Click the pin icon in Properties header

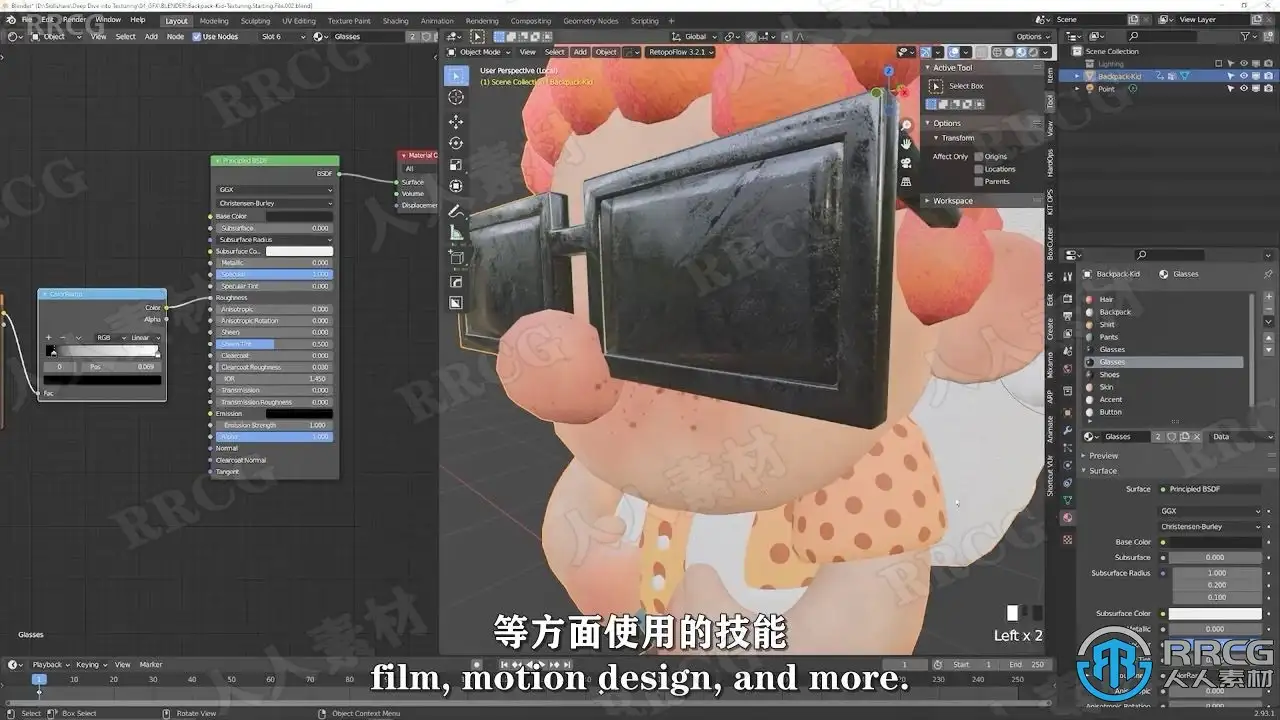(x=1268, y=274)
